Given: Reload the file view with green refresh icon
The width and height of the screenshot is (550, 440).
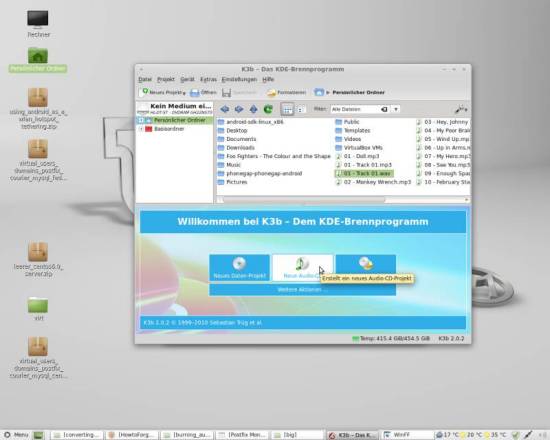Looking at the screenshot, I should click(268, 109).
